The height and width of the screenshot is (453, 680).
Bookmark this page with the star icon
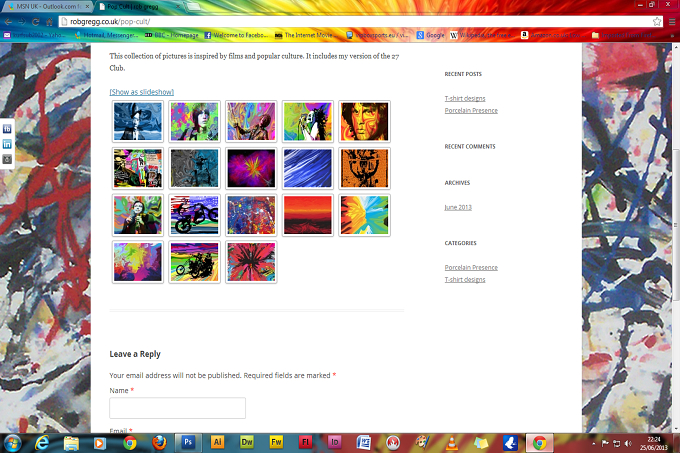coord(657,21)
